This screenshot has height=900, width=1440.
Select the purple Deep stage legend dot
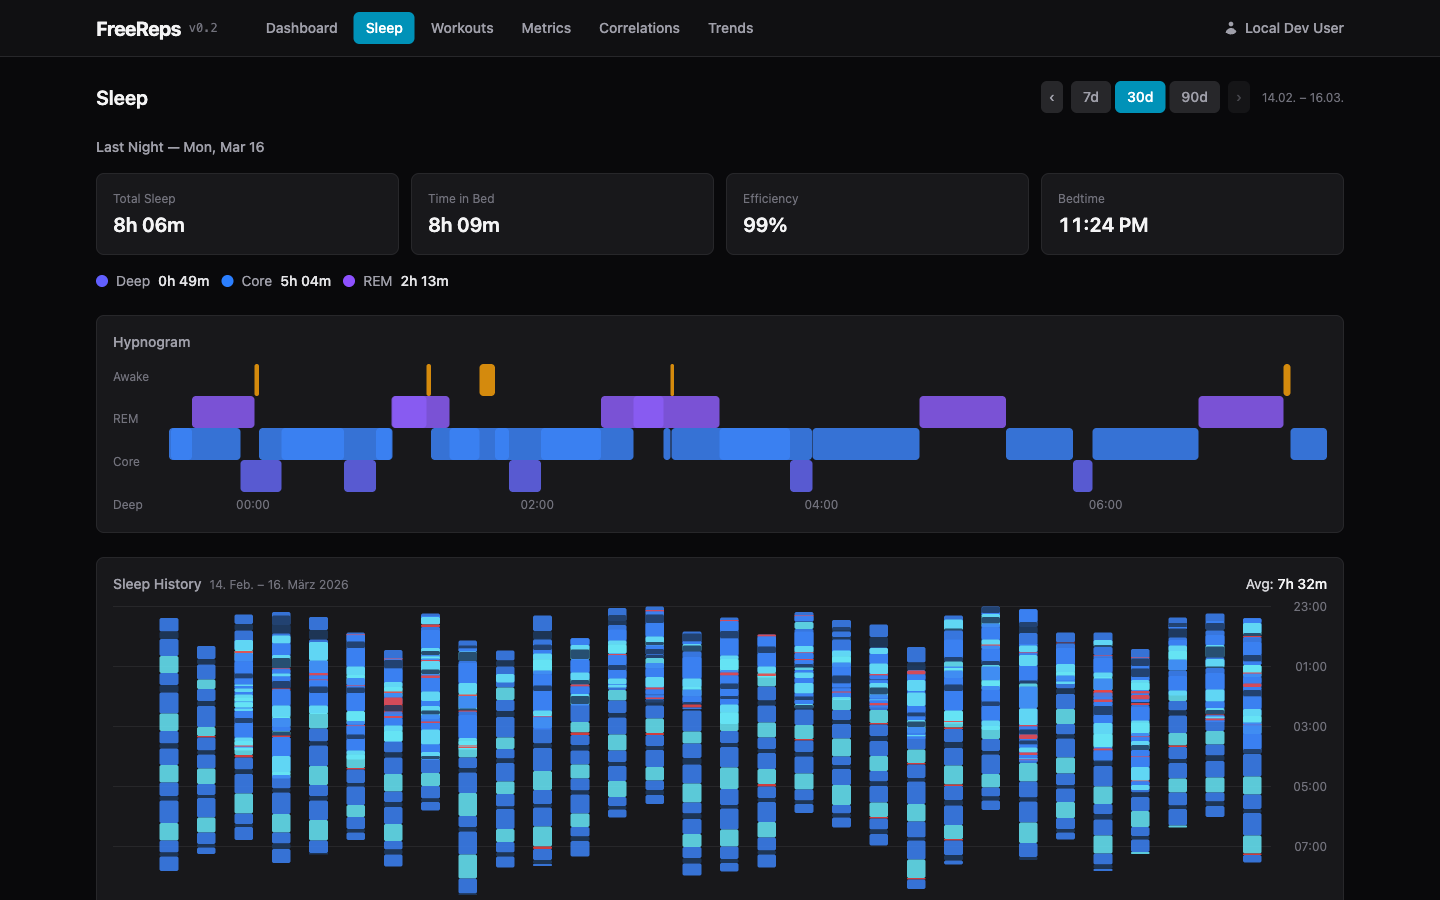tap(101, 281)
